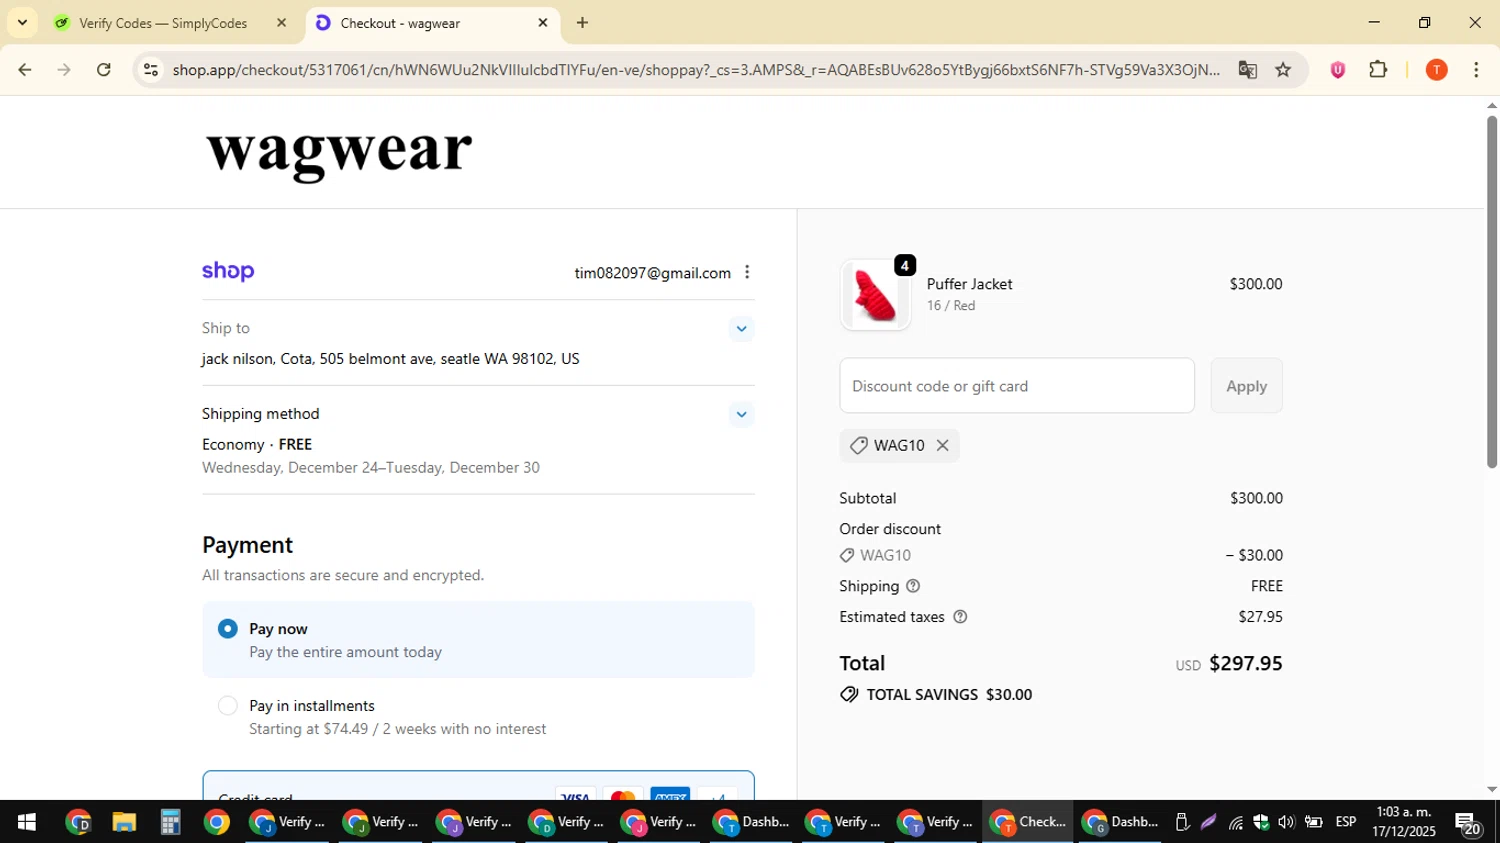Image resolution: width=1500 pixels, height=843 pixels.
Task: Open the taskbar clock and date
Action: (x=1404, y=822)
